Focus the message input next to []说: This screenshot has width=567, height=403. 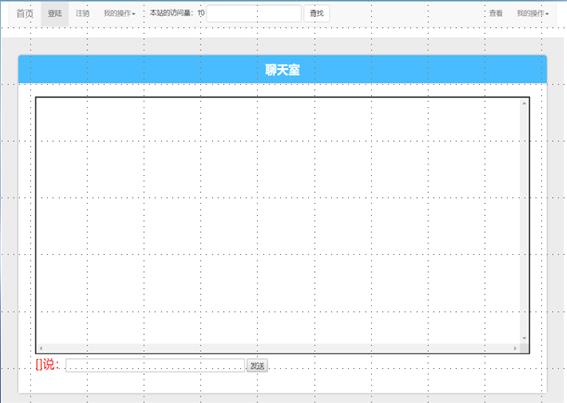(155, 365)
